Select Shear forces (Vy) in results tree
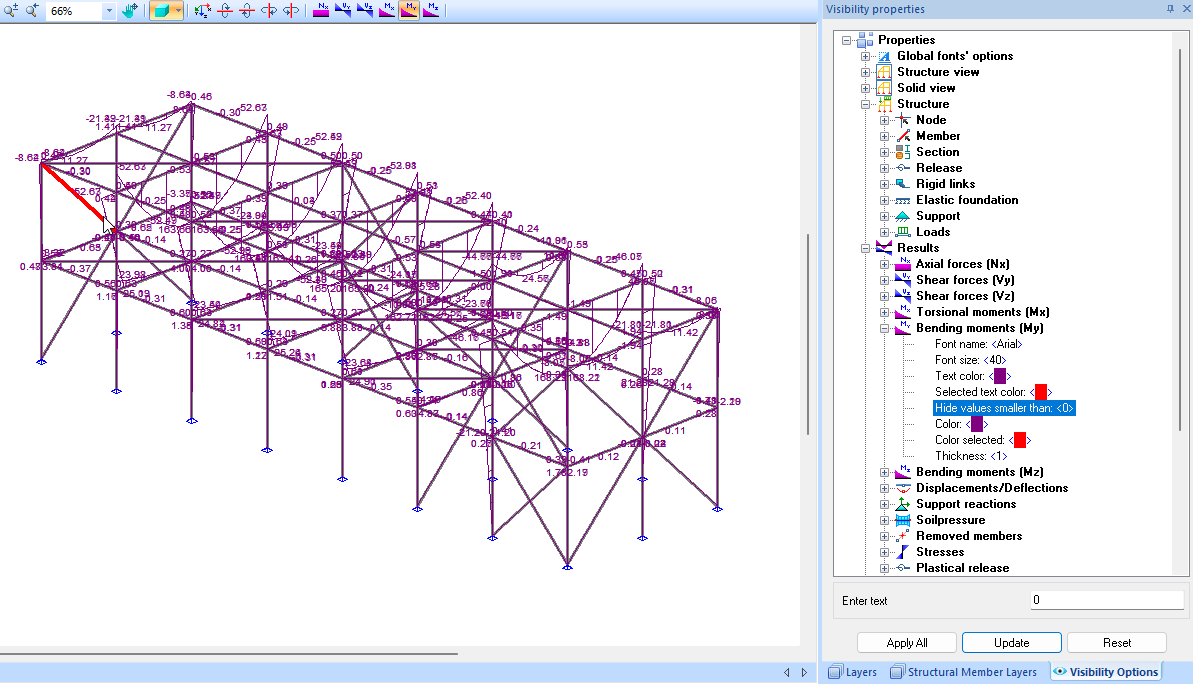The image size is (1193, 684). click(965, 280)
